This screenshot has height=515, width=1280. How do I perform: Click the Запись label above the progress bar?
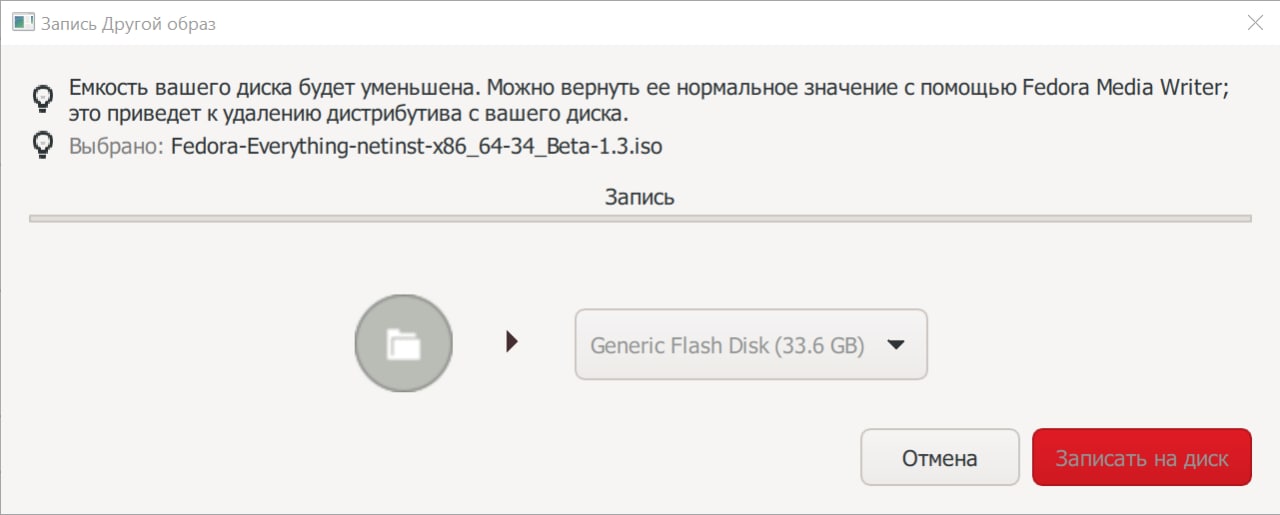pos(640,197)
